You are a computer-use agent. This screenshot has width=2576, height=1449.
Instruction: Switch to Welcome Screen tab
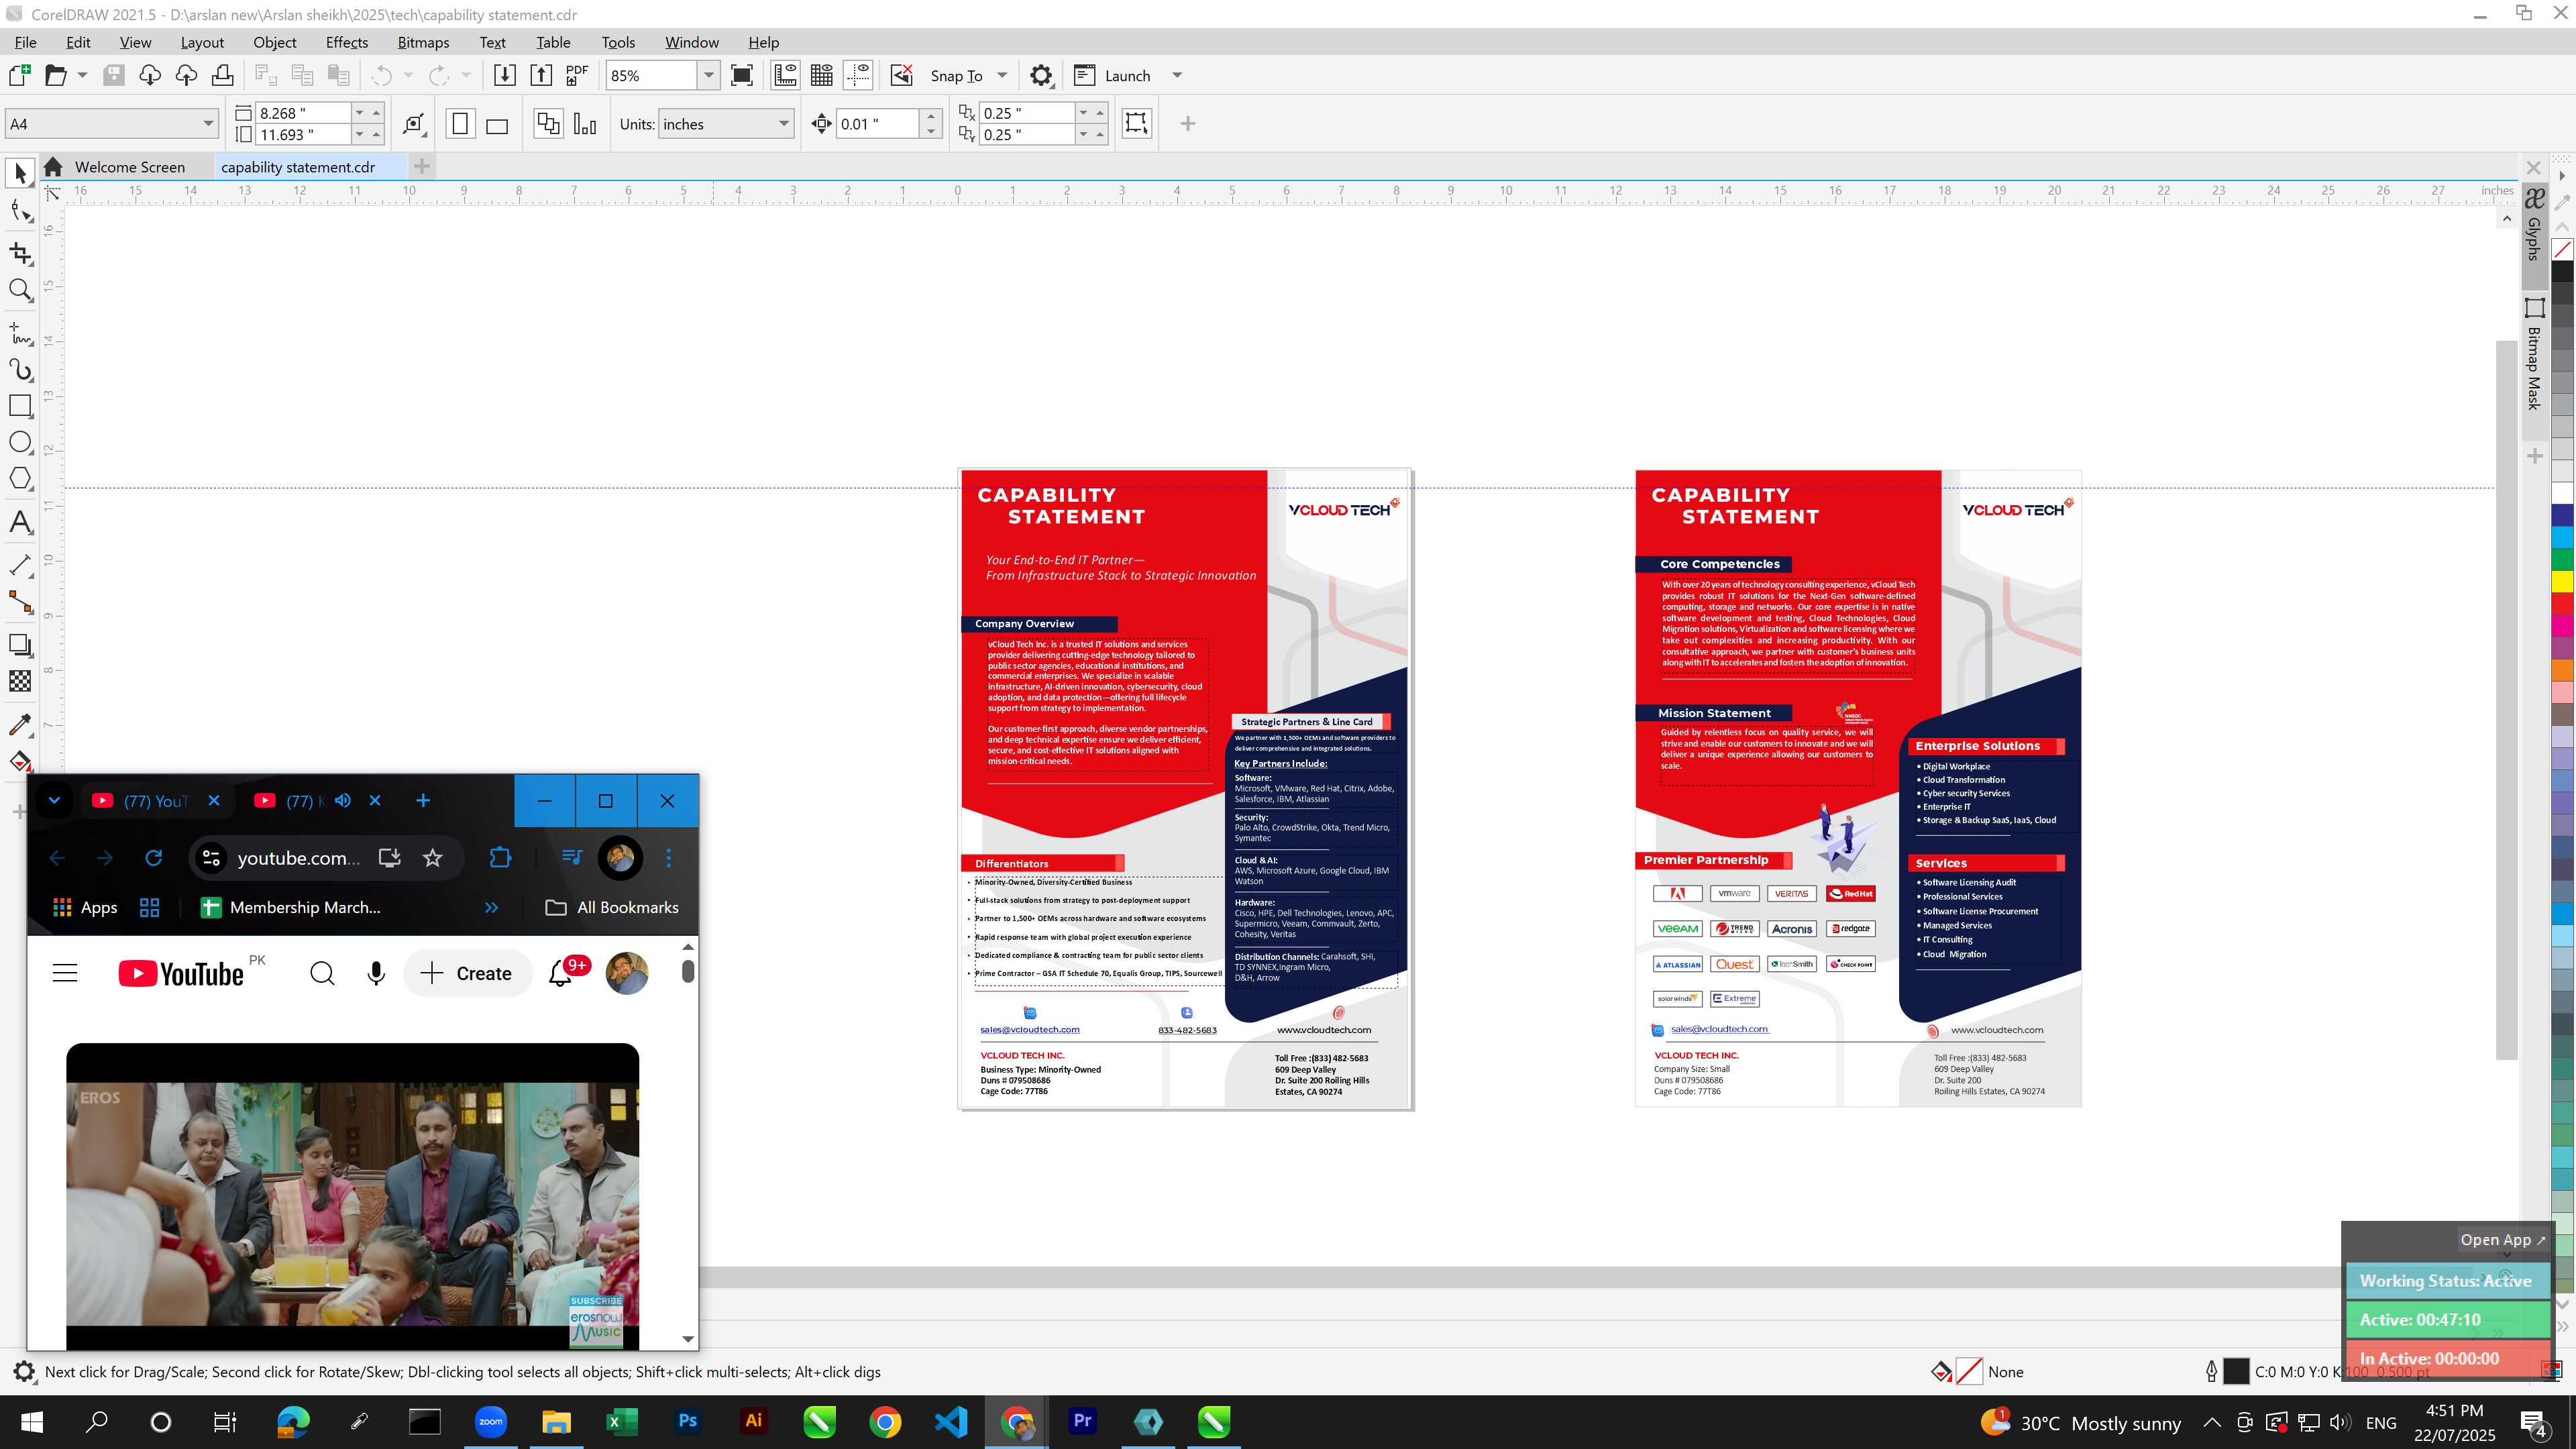point(129,167)
